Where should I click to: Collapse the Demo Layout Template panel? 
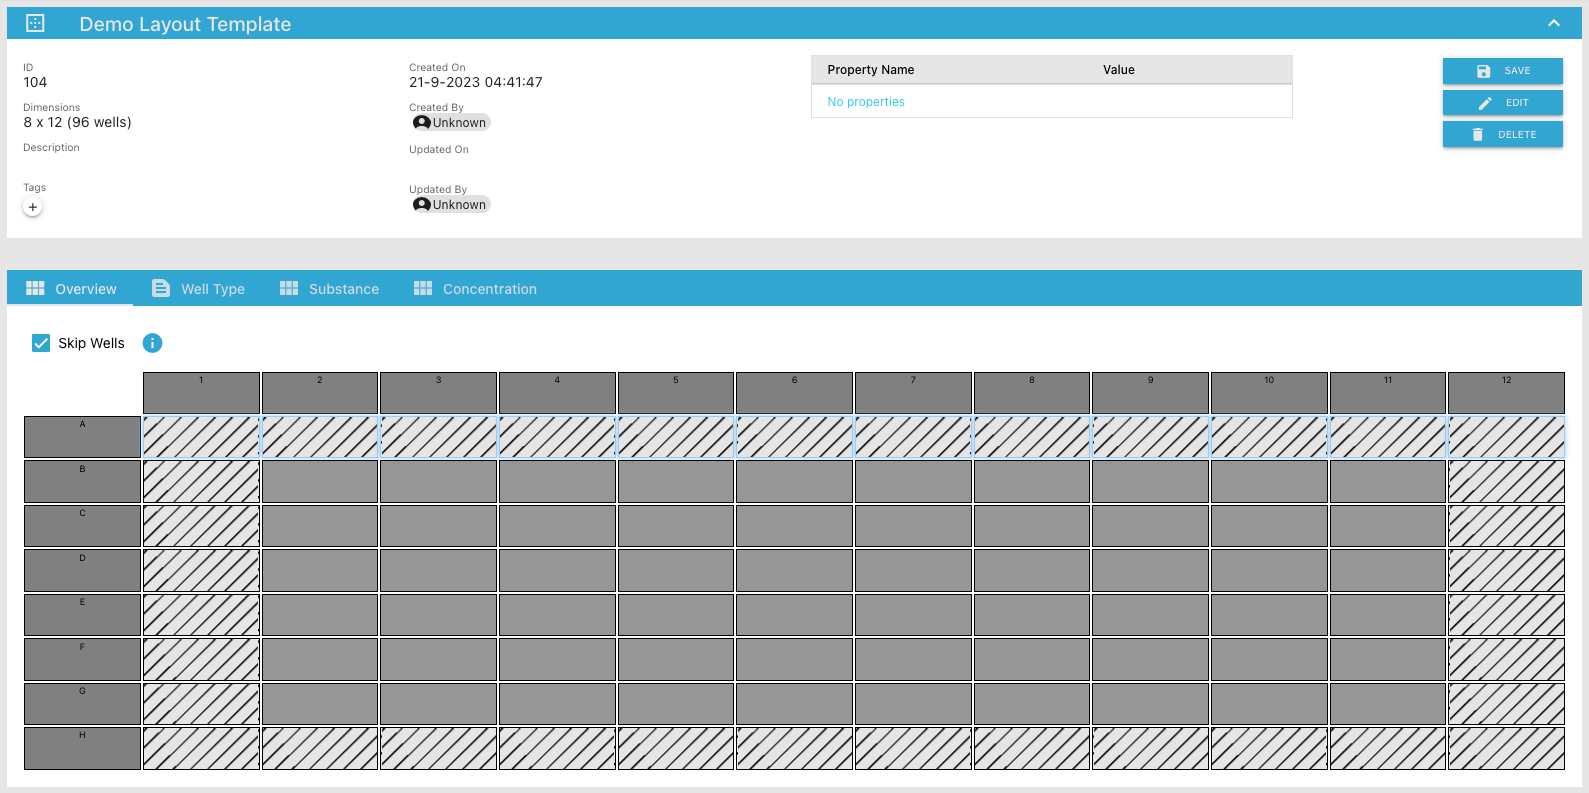1553,23
